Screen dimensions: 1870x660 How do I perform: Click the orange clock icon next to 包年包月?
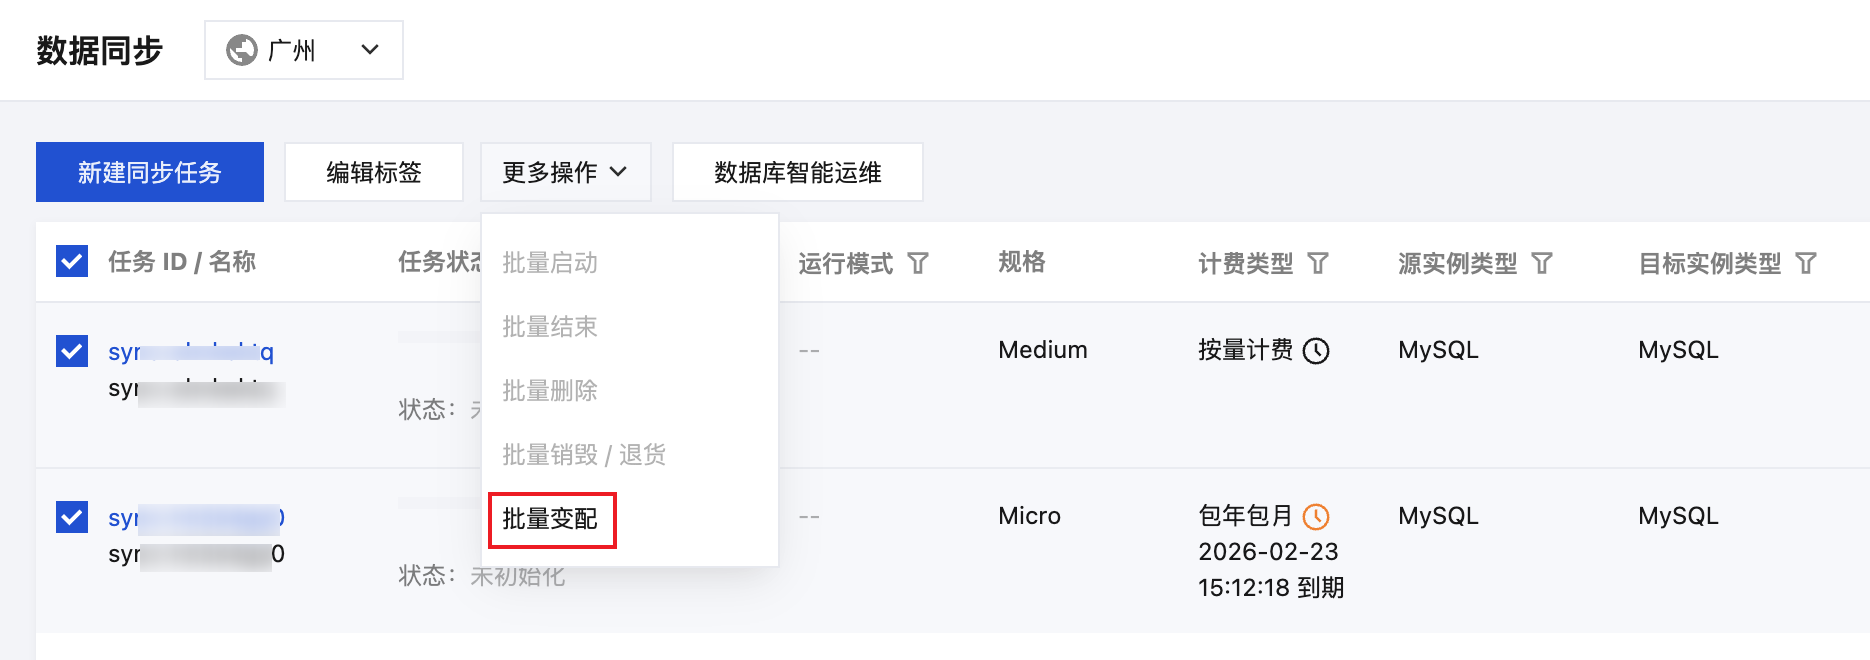click(x=1316, y=517)
